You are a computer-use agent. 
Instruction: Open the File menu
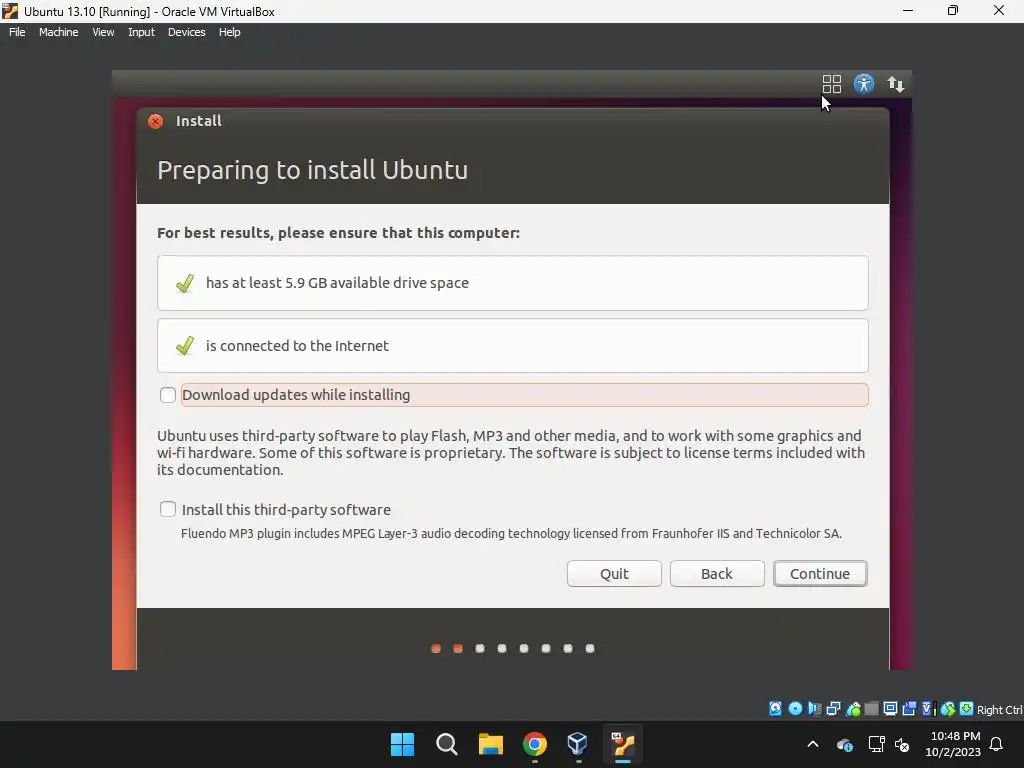coord(17,32)
